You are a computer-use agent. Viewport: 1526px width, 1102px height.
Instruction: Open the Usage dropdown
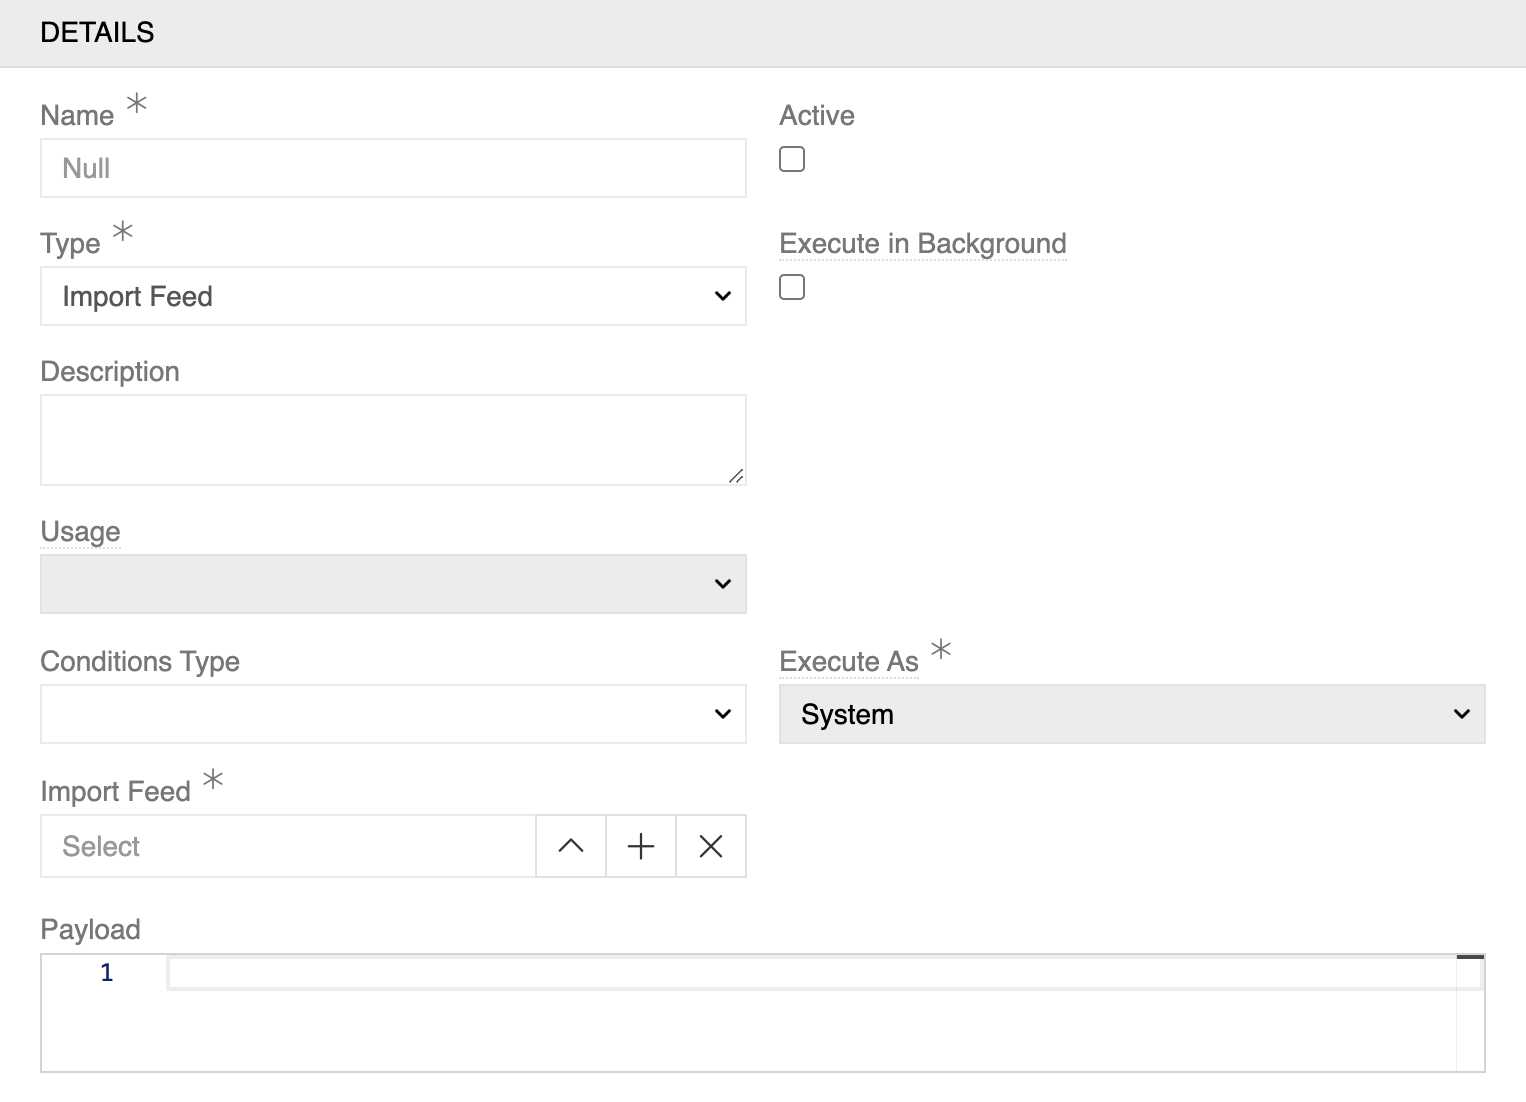click(390, 583)
